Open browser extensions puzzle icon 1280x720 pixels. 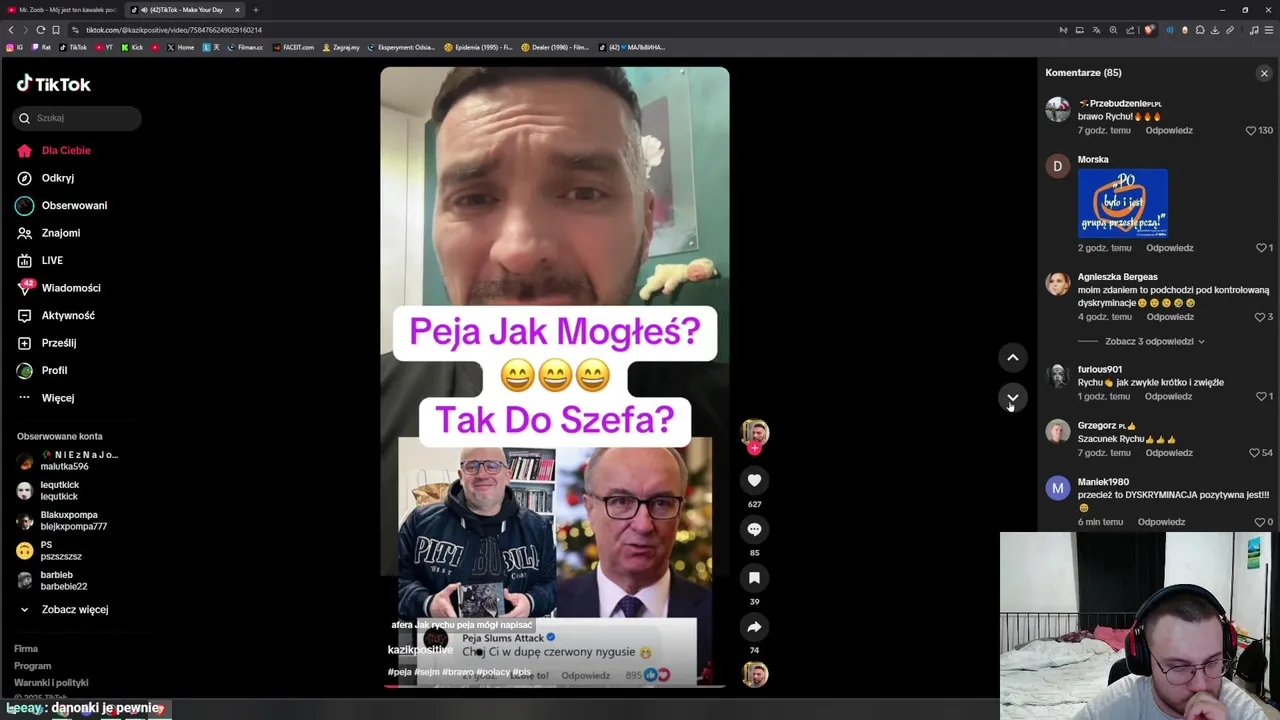click(1200, 30)
